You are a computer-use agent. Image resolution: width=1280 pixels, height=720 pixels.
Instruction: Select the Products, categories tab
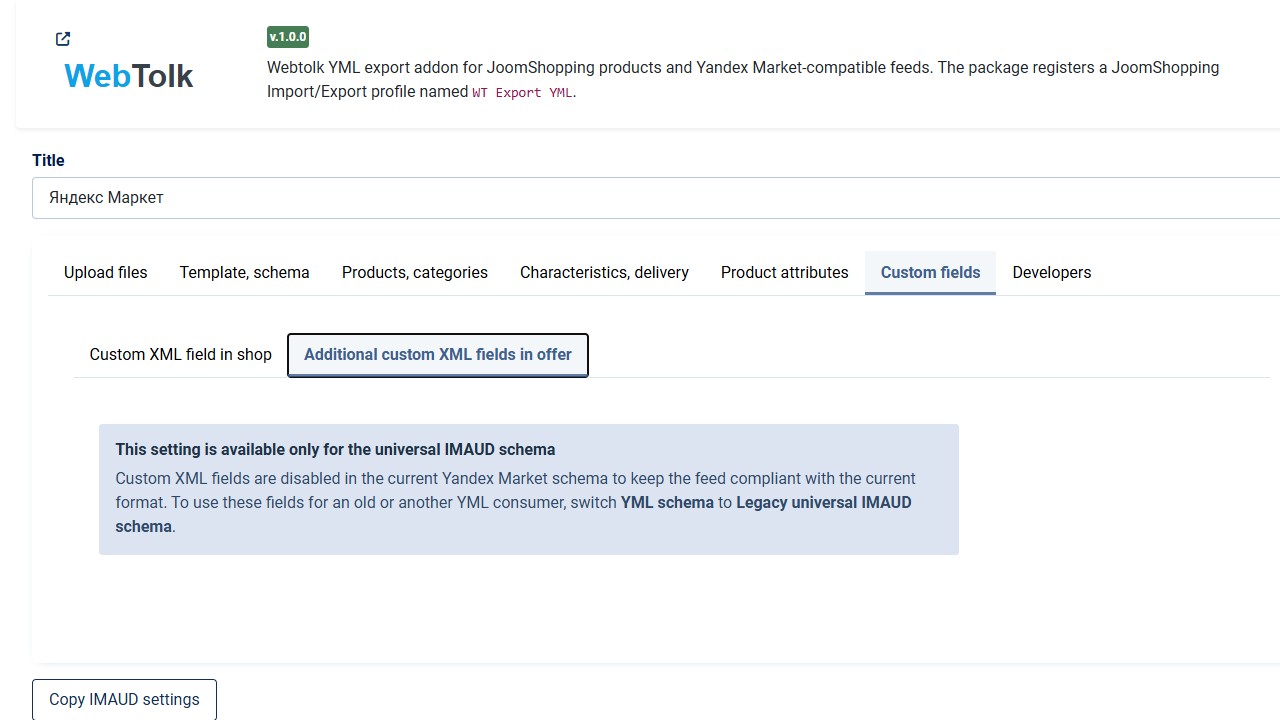coord(415,272)
